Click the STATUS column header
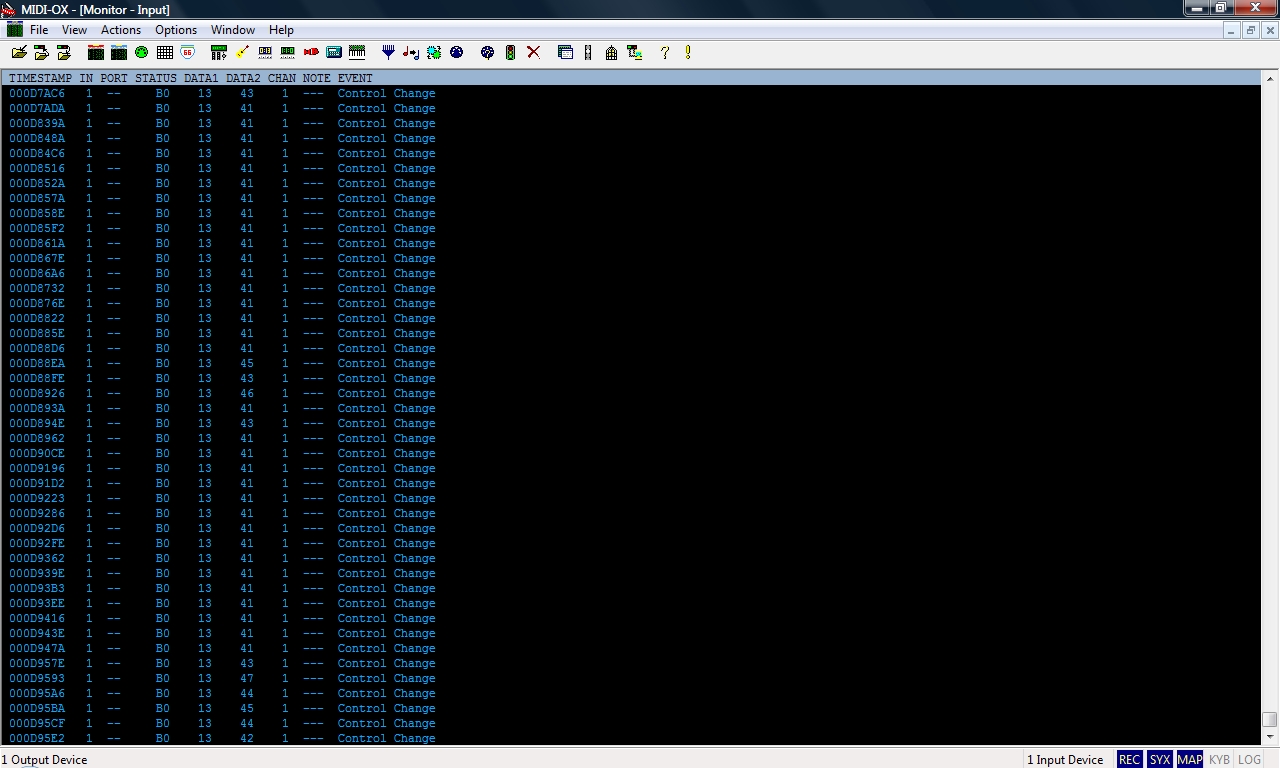Screen dimensions: 1280x768 pyautogui.click(x=156, y=78)
